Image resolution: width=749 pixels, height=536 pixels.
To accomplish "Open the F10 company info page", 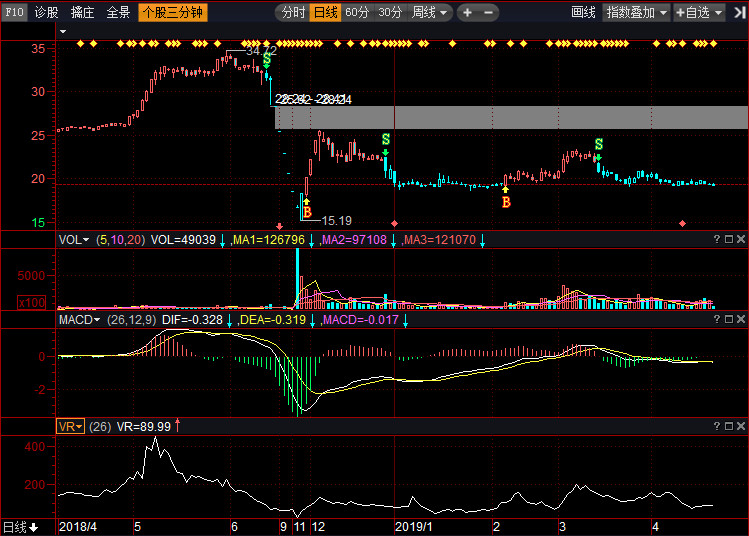I will [x=14, y=12].
